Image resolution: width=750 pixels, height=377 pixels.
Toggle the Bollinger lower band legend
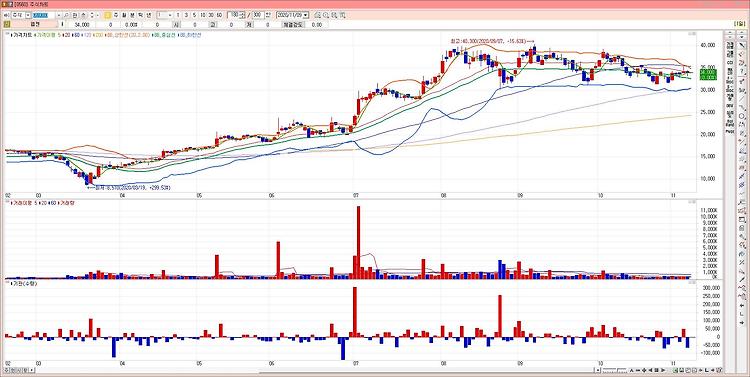(190, 35)
